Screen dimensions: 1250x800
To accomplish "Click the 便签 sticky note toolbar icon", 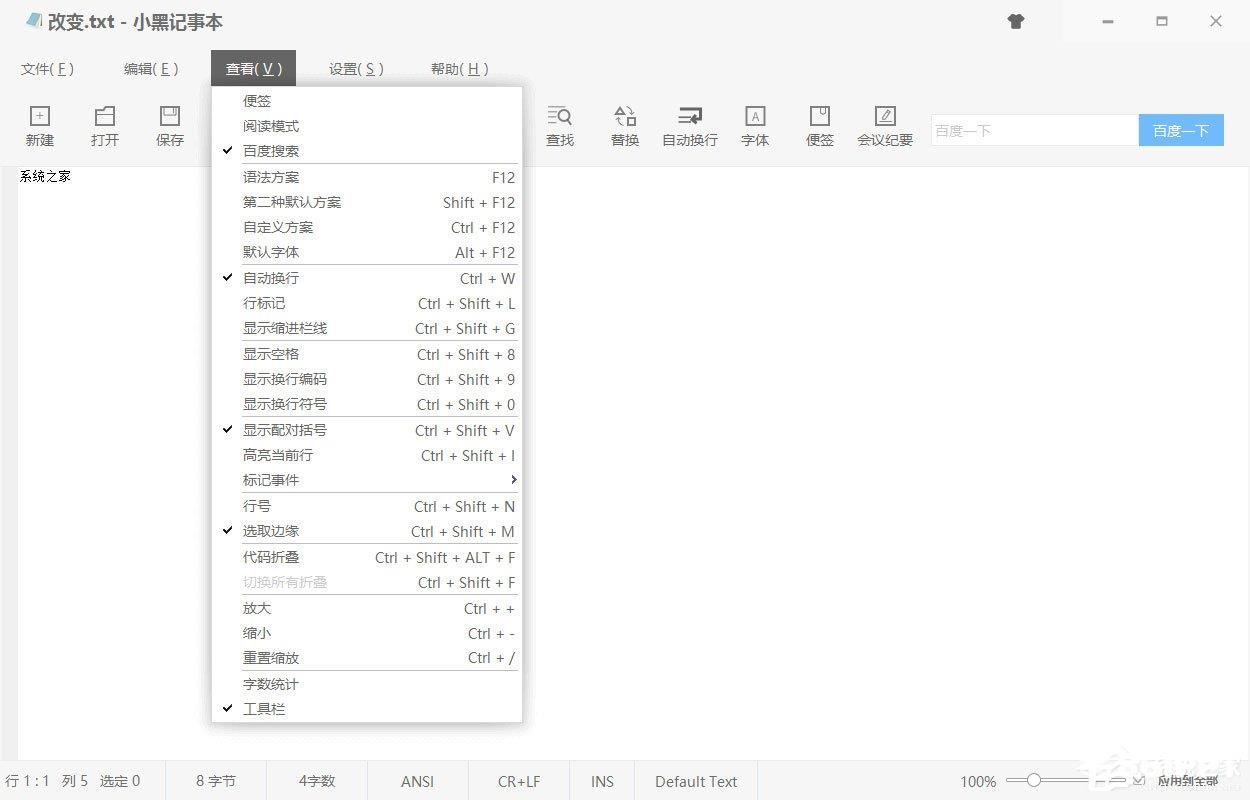I will (820, 116).
